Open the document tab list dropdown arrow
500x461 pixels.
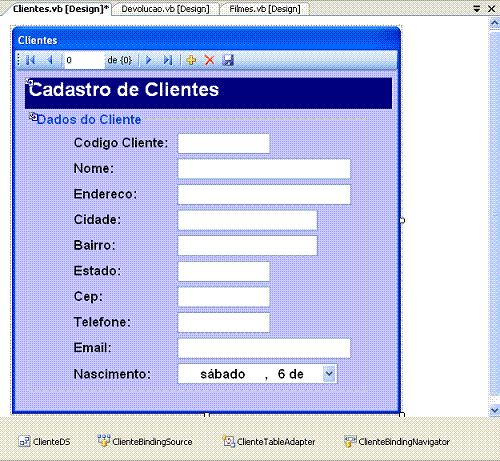[x=477, y=9]
